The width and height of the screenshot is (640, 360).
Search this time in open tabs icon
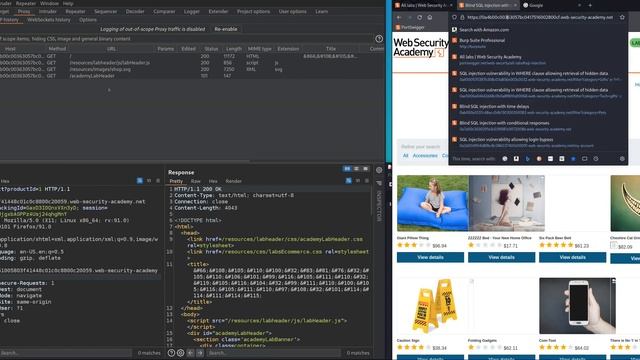pyautogui.click(x=584, y=159)
